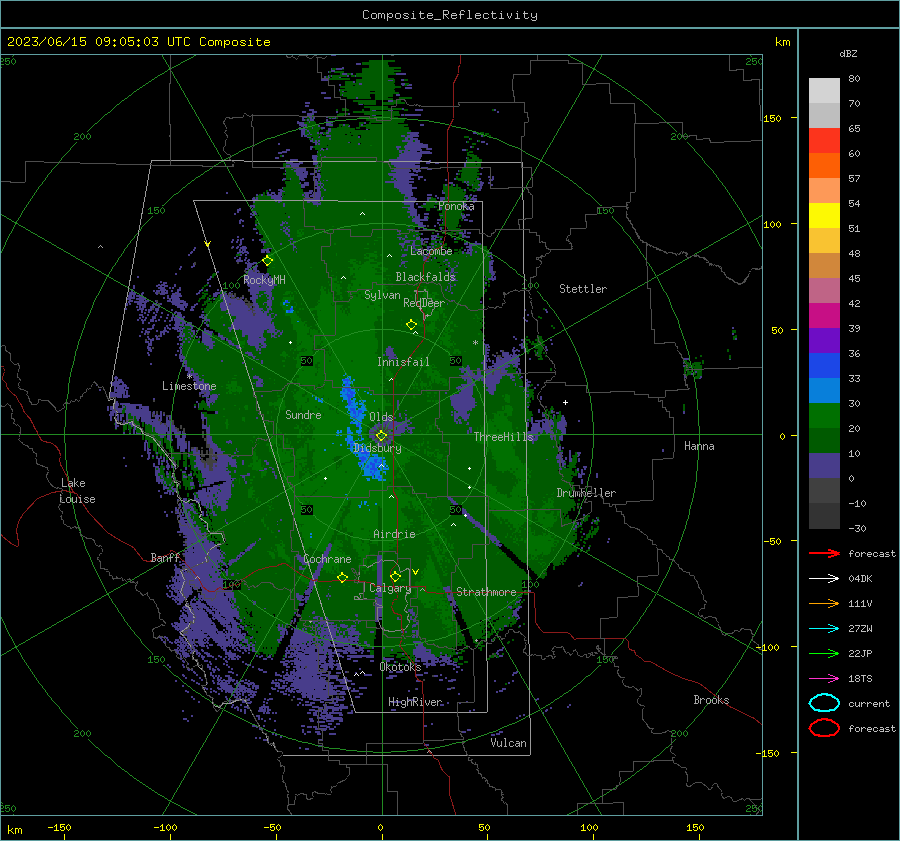Click the yellow diamond marker below Cochrane
The width and height of the screenshot is (900, 841).
[x=343, y=577]
